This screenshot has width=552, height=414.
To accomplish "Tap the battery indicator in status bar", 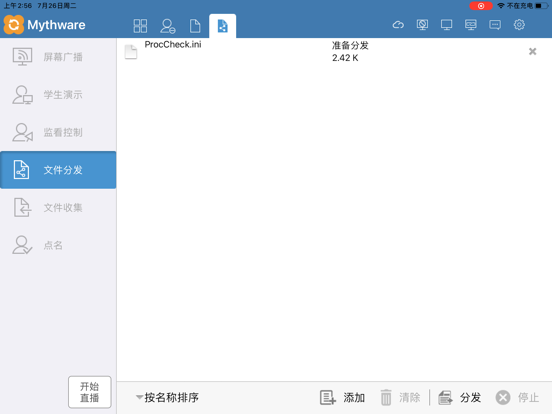I will 541,6.
